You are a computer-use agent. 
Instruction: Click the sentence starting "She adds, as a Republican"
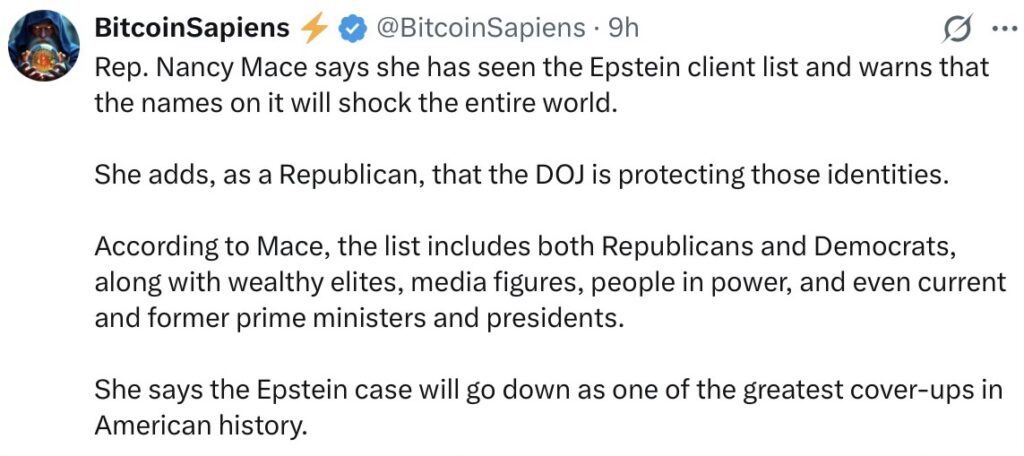pyautogui.click(x=519, y=175)
